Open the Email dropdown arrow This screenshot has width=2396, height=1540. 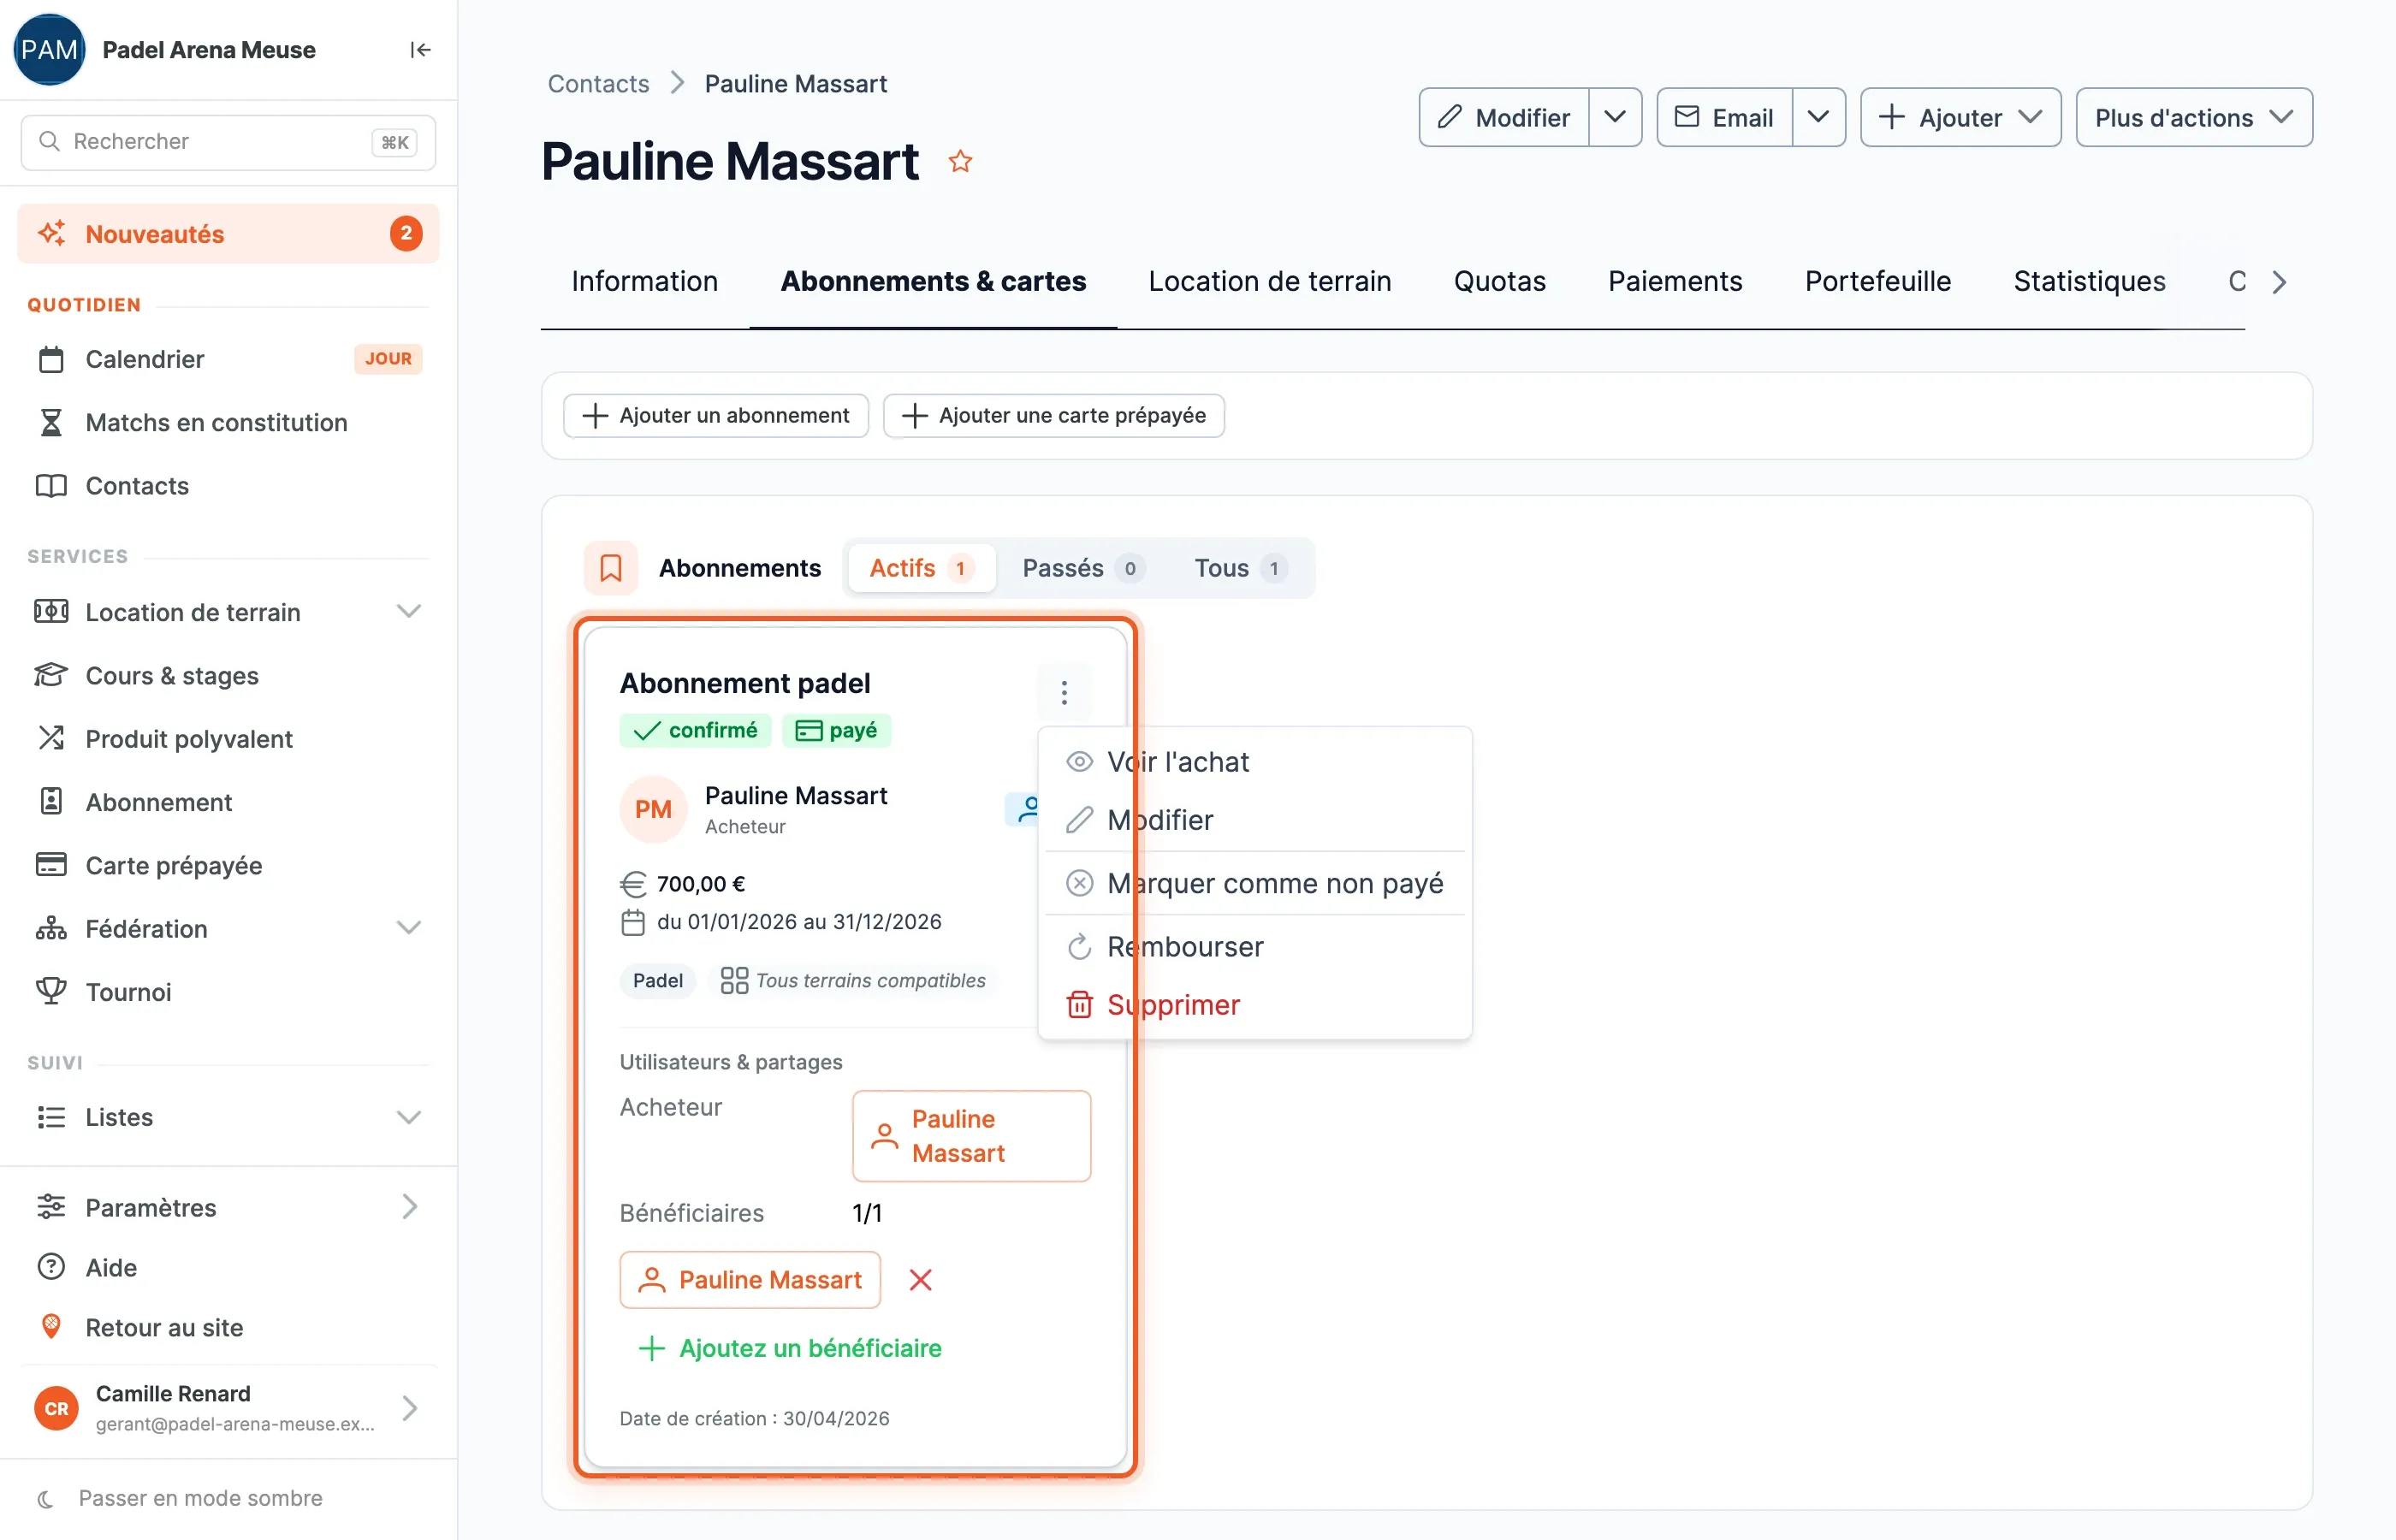pyautogui.click(x=1818, y=117)
